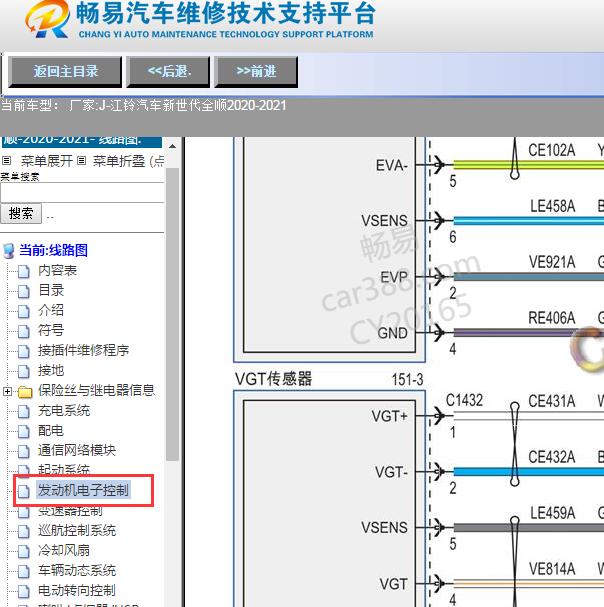Expand all menus via 菜单展开
The width and height of the screenshot is (604, 607).
pos(46,161)
